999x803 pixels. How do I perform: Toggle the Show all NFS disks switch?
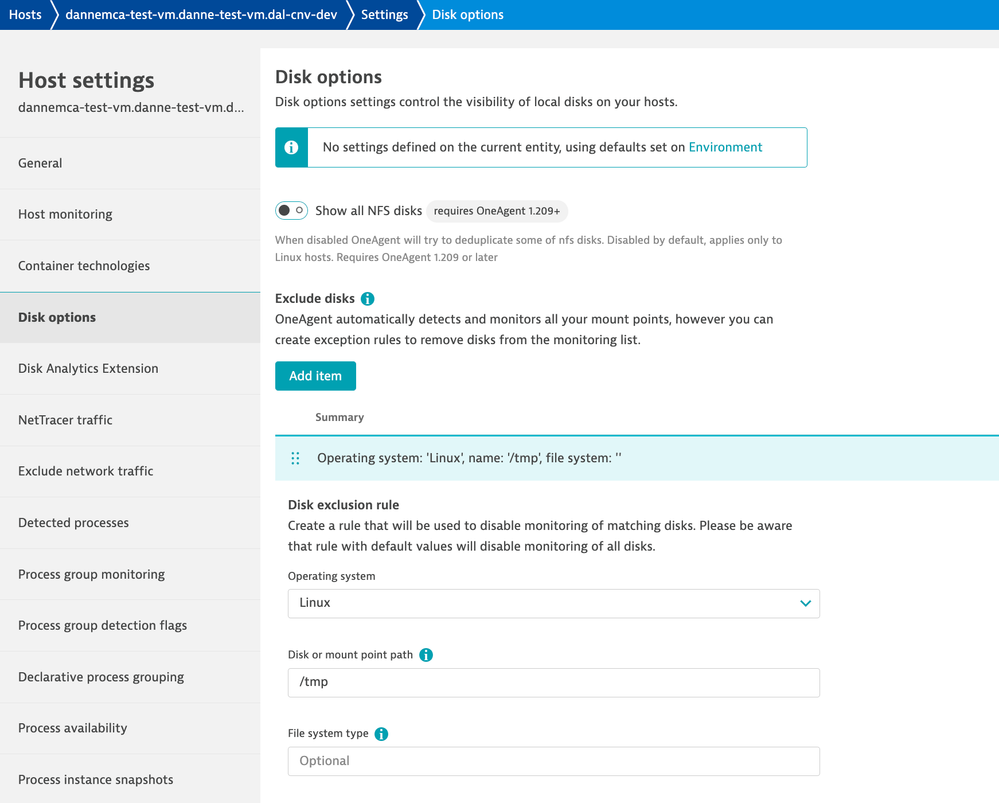coord(291,211)
